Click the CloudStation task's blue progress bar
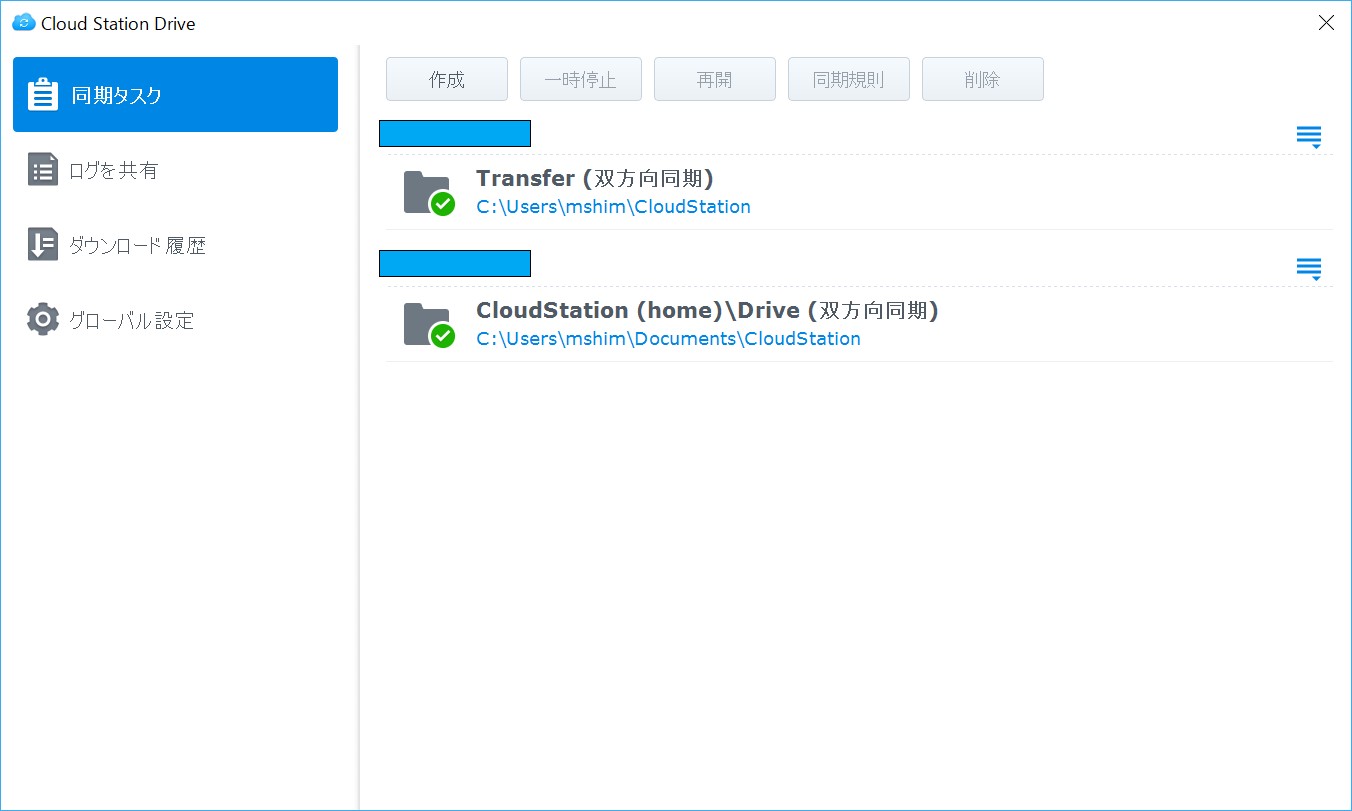This screenshot has height=811, width=1352. 454,263
